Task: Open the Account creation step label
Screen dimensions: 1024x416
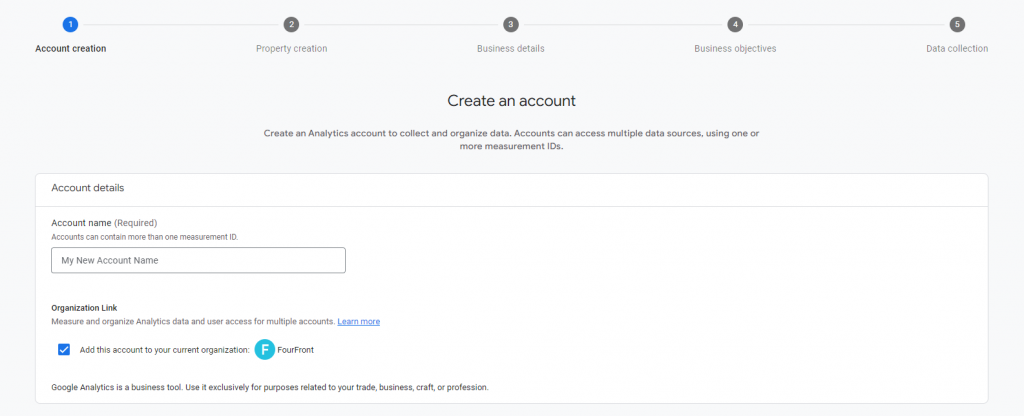Action: [71, 48]
